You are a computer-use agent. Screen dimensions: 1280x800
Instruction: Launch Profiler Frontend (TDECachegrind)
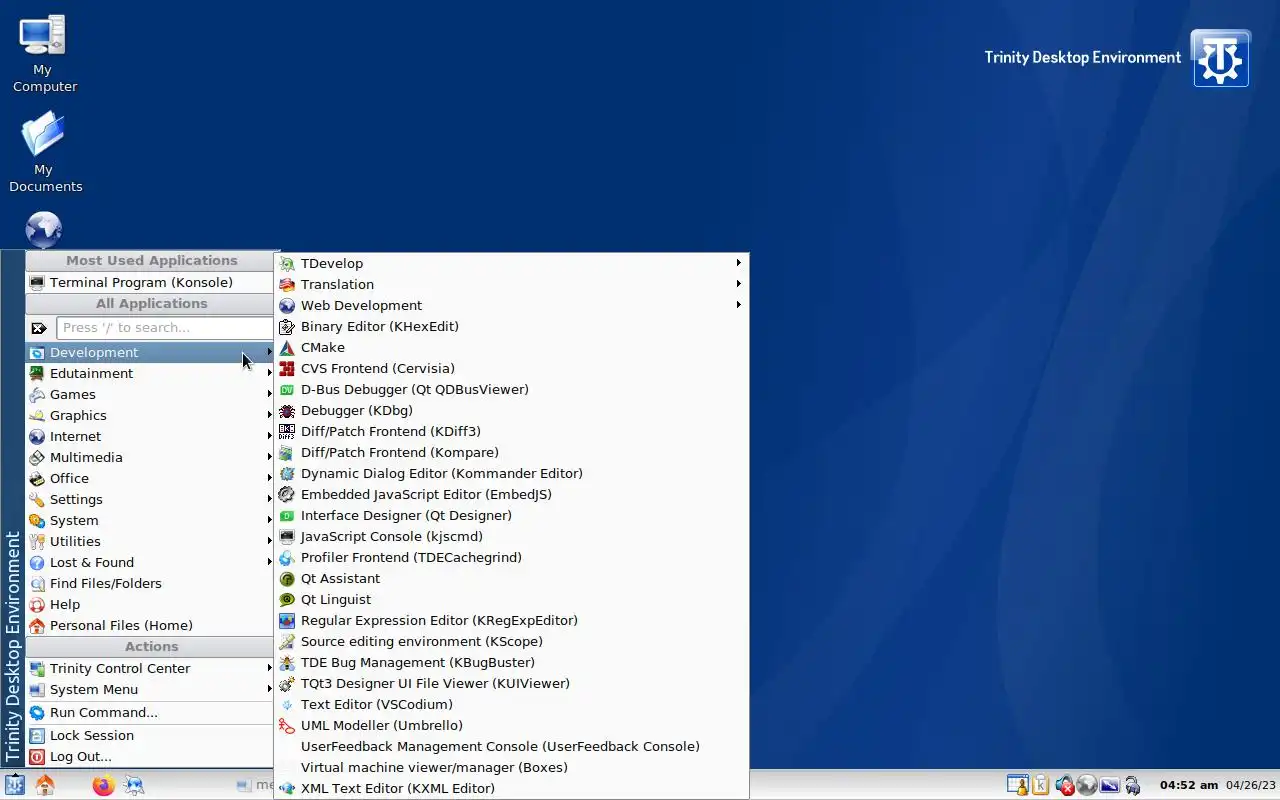[511, 557]
